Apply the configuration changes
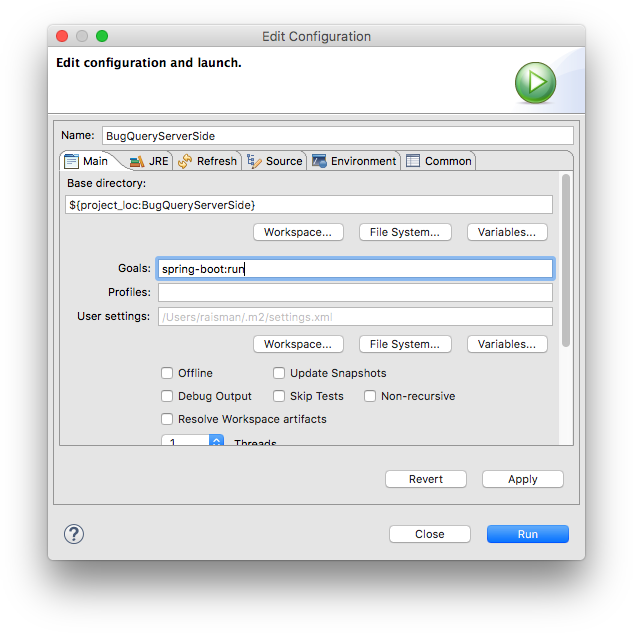The image size is (633, 633). (x=523, y=479)
